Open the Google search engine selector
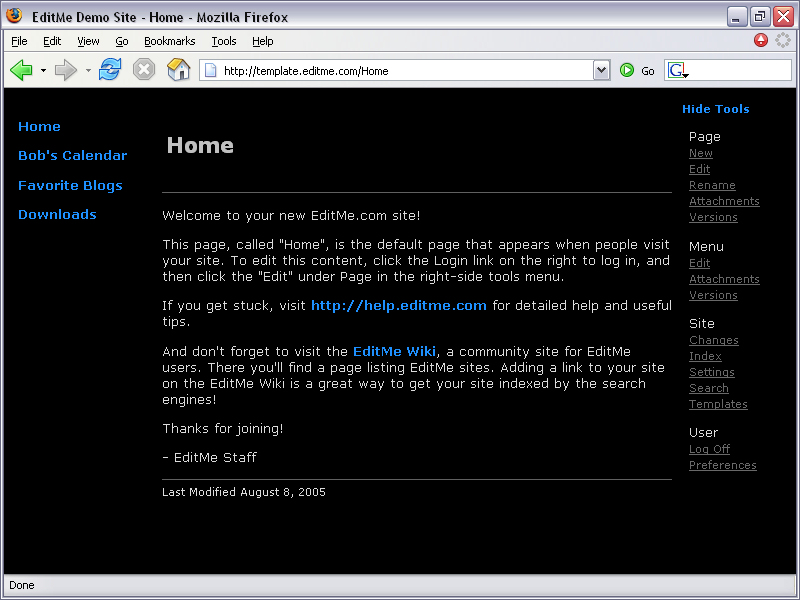Screen dimensions: 800x600 (x=678, y=70)
